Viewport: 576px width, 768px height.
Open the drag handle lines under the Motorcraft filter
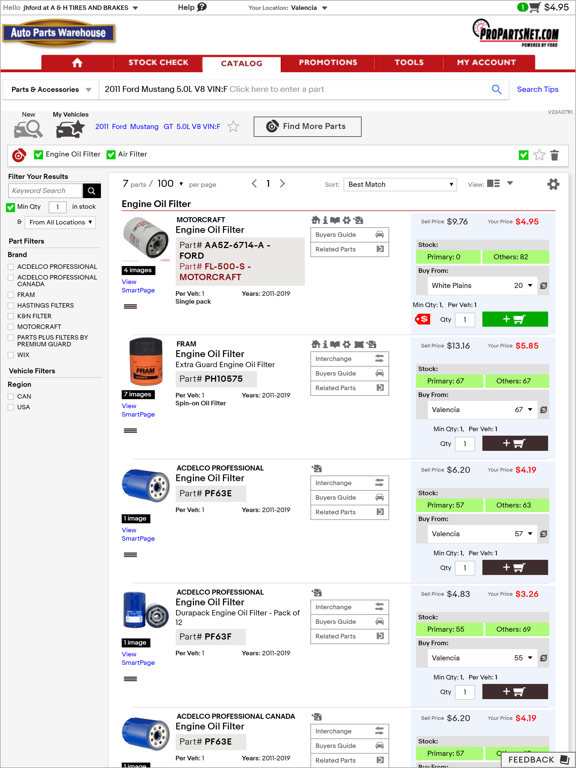pos(130,307)
